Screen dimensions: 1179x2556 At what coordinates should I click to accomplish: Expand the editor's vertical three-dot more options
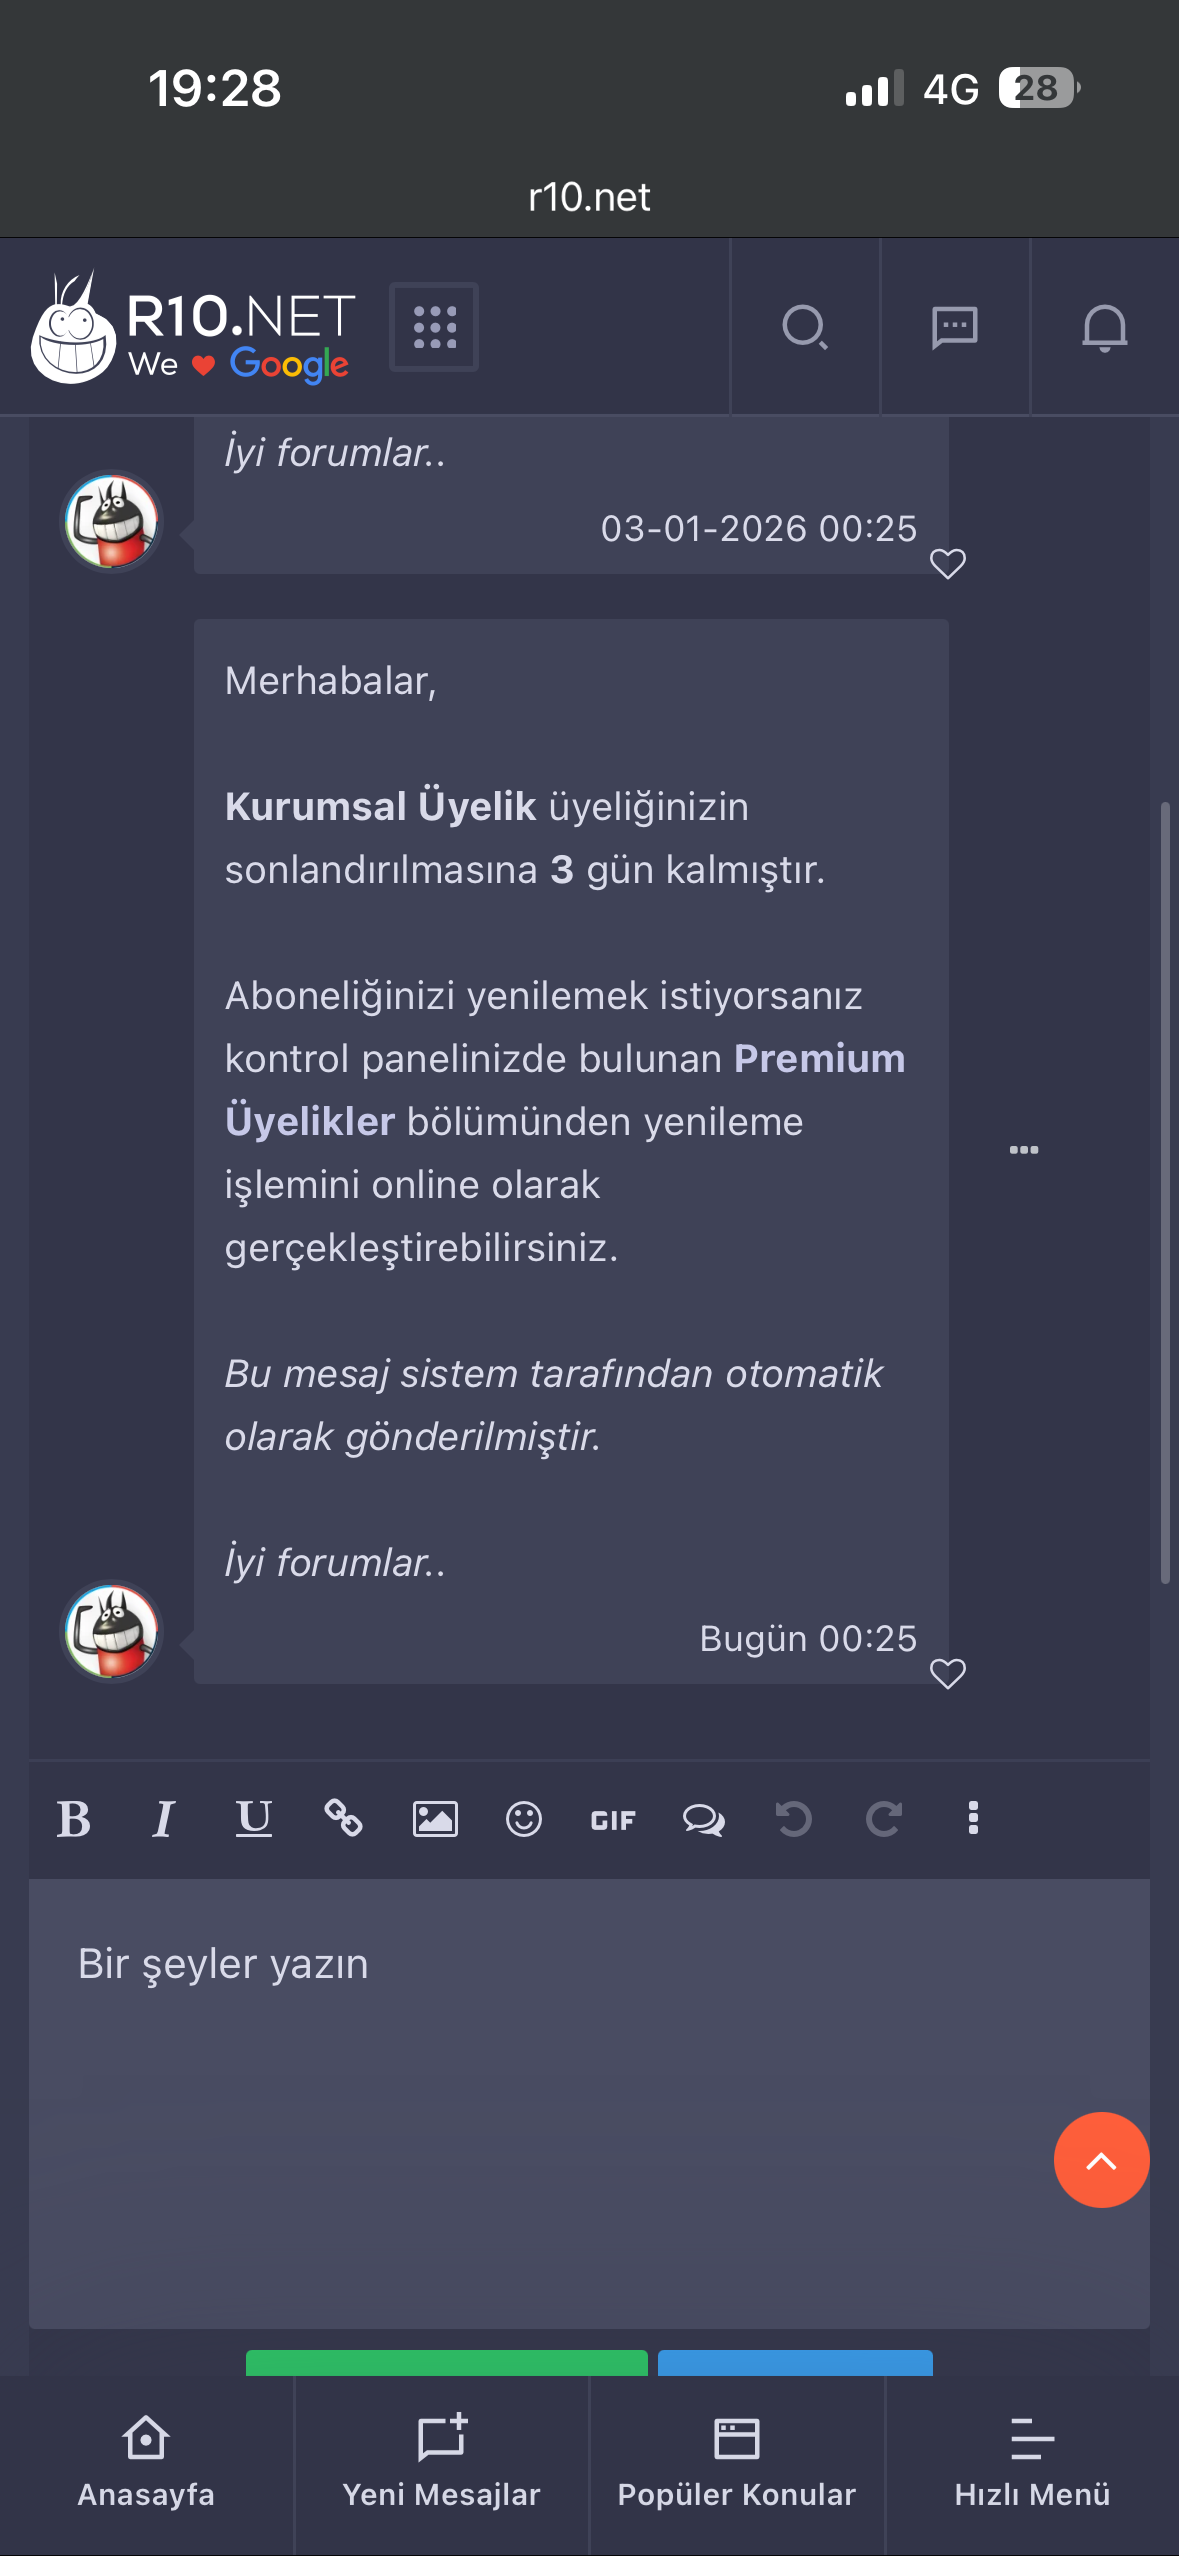pyautogui.click(x=973, y=1818)
